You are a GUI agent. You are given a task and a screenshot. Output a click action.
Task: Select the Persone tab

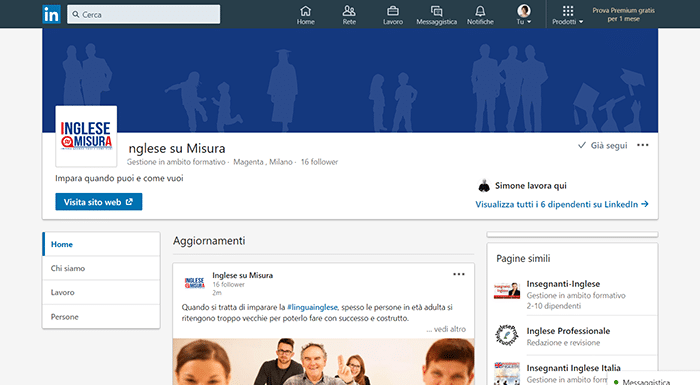(x=101, y=317)
